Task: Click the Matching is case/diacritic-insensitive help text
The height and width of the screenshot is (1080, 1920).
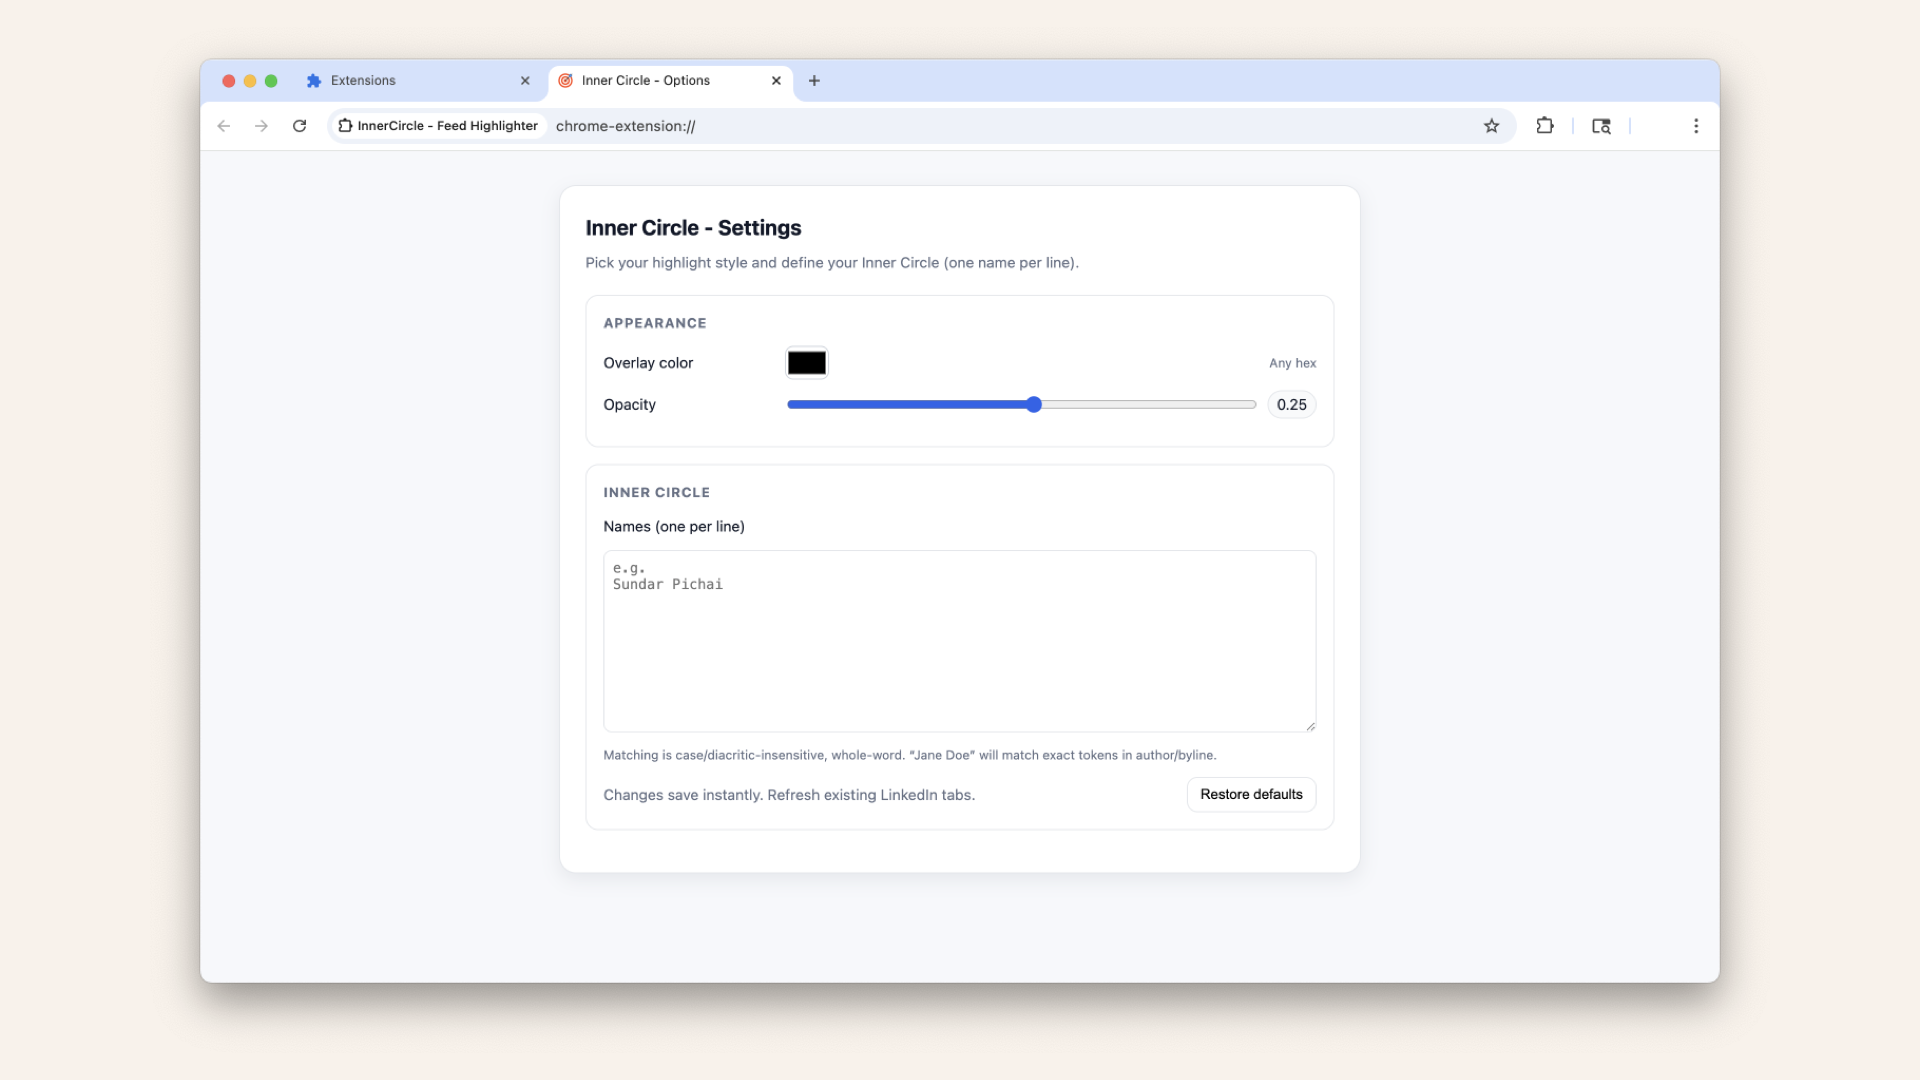Action: (910, 755)
